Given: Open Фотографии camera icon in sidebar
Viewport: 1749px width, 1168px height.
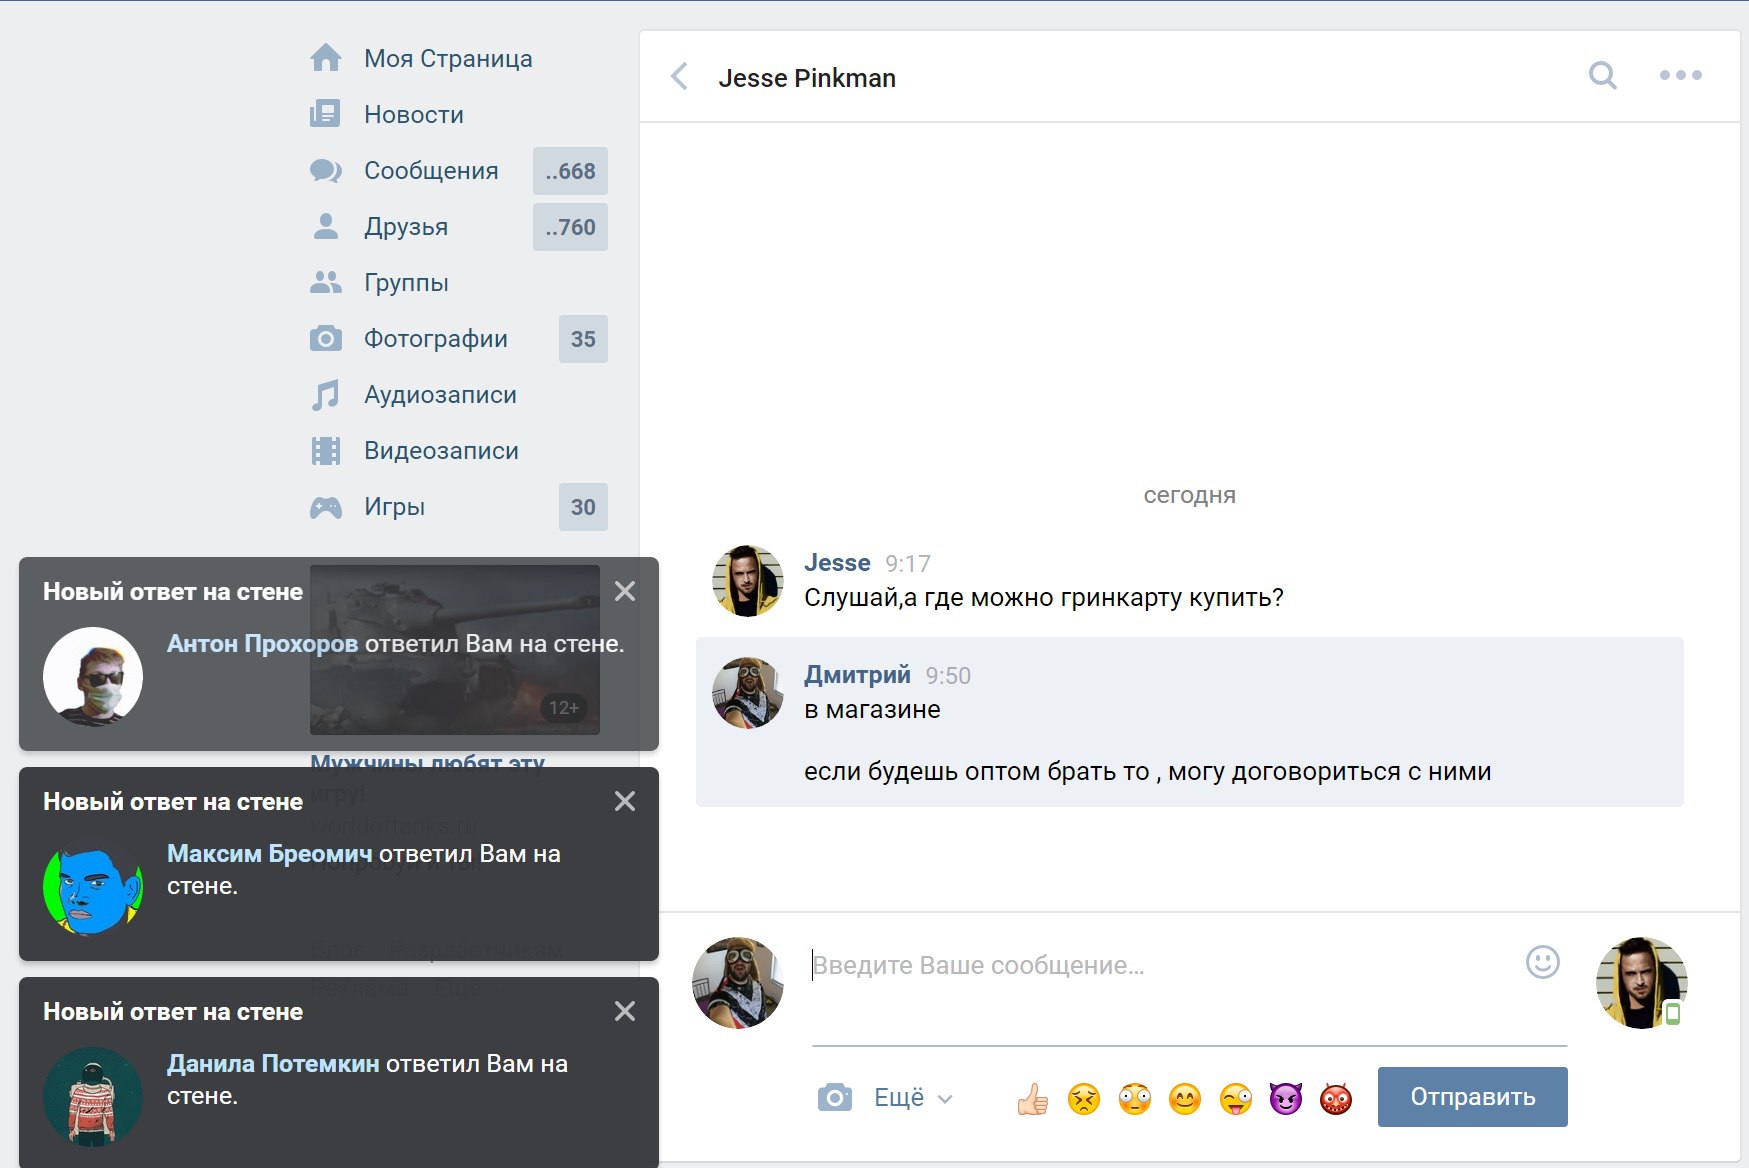Looking at the screenshot, I should click(x=326, y=339).
